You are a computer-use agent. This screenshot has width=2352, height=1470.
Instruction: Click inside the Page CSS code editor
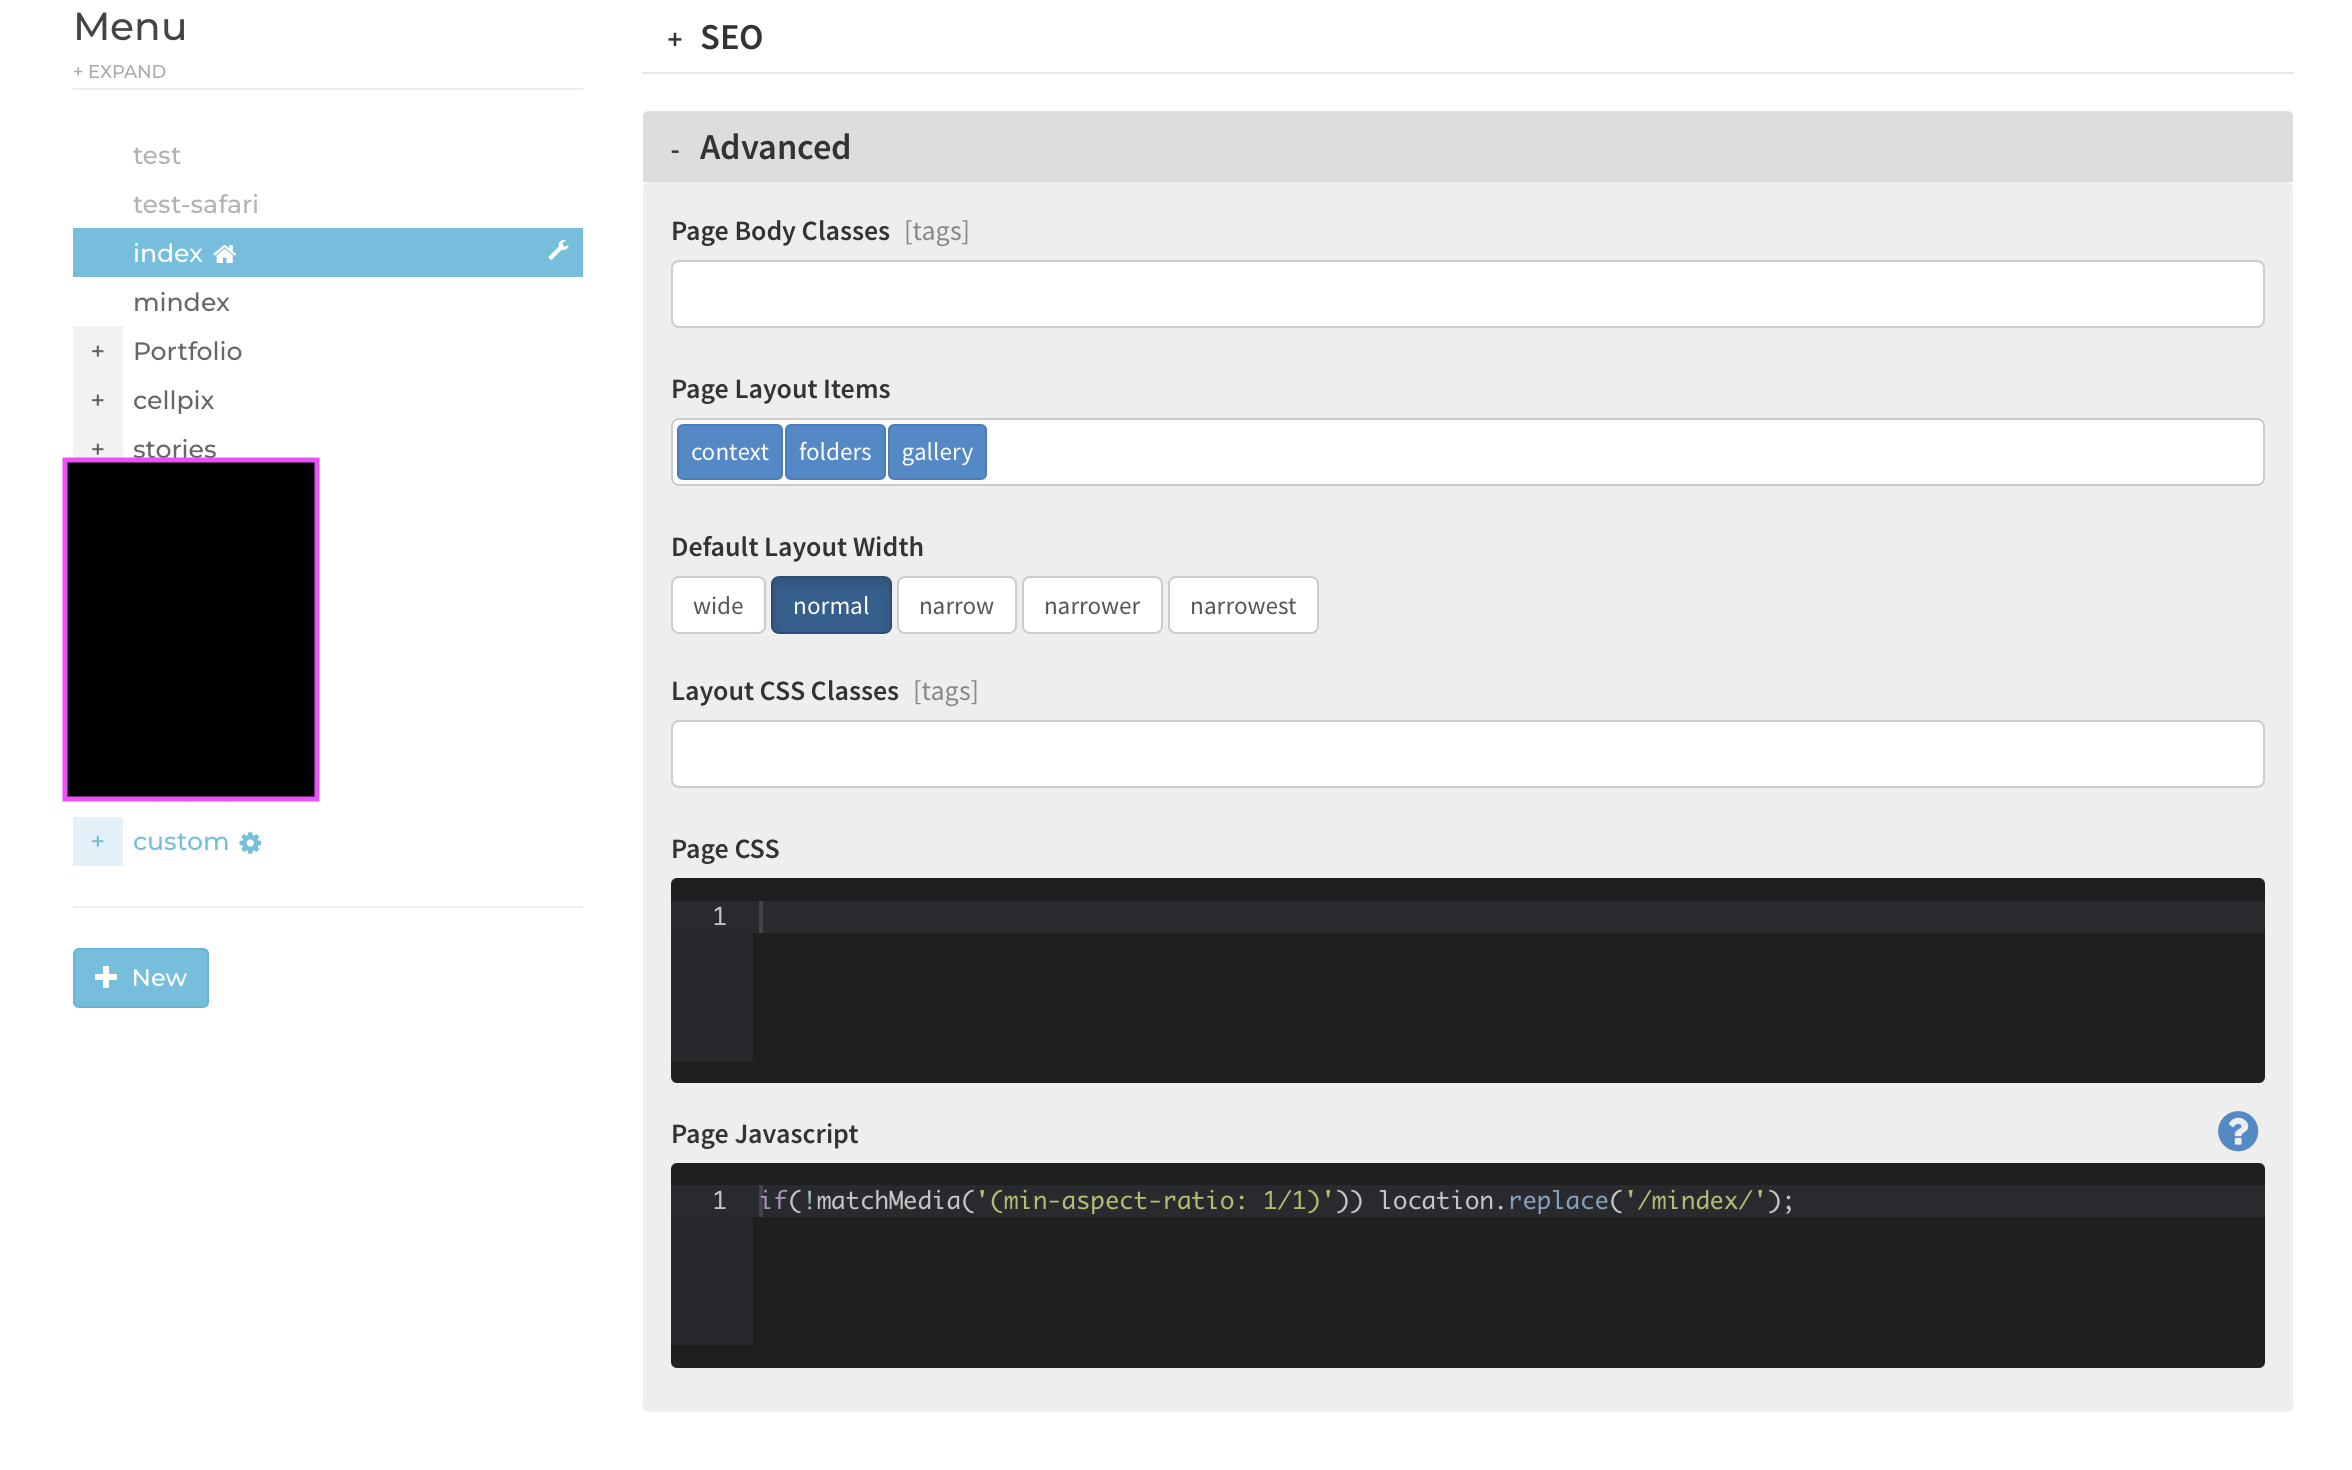1467,980
